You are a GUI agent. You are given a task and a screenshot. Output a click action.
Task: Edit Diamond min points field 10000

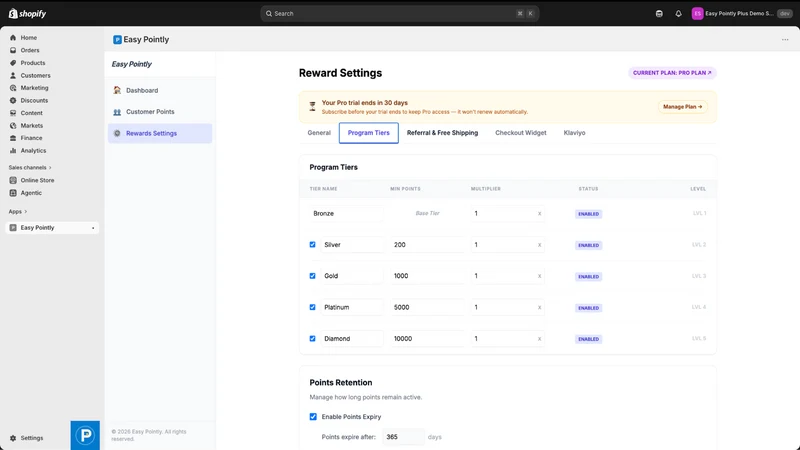[428, 339]
